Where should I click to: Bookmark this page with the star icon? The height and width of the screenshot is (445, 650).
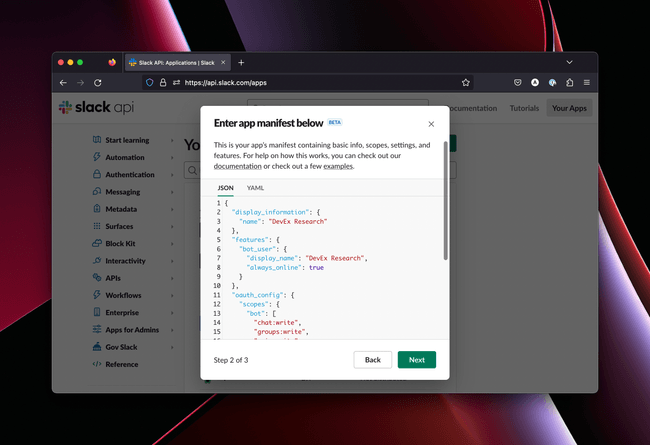466,83
